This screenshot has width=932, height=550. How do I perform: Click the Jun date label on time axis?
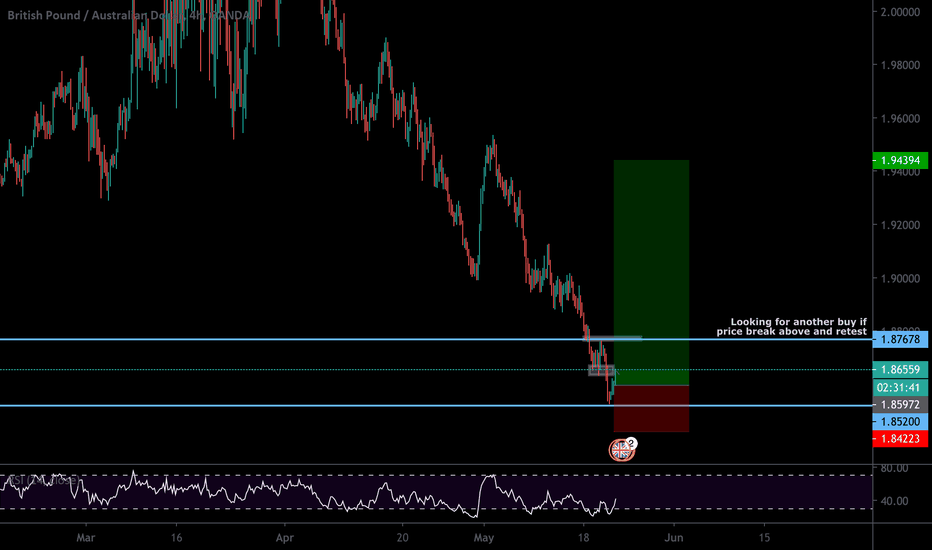tap(674, 538)
